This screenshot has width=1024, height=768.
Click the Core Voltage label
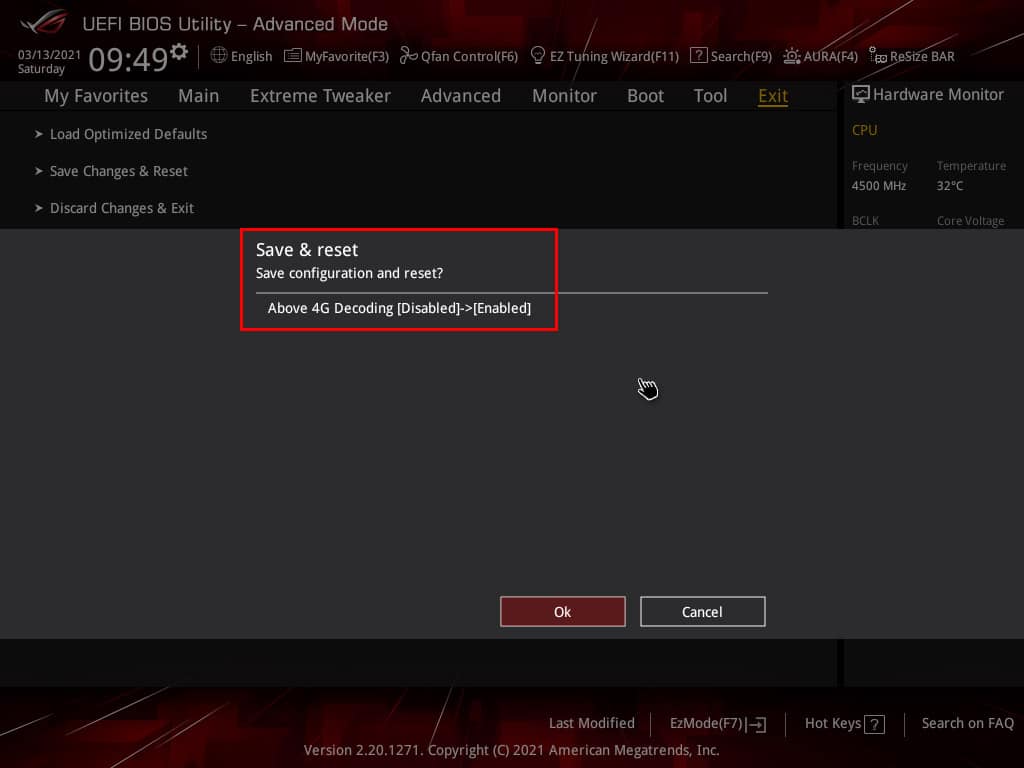point(970,221)
